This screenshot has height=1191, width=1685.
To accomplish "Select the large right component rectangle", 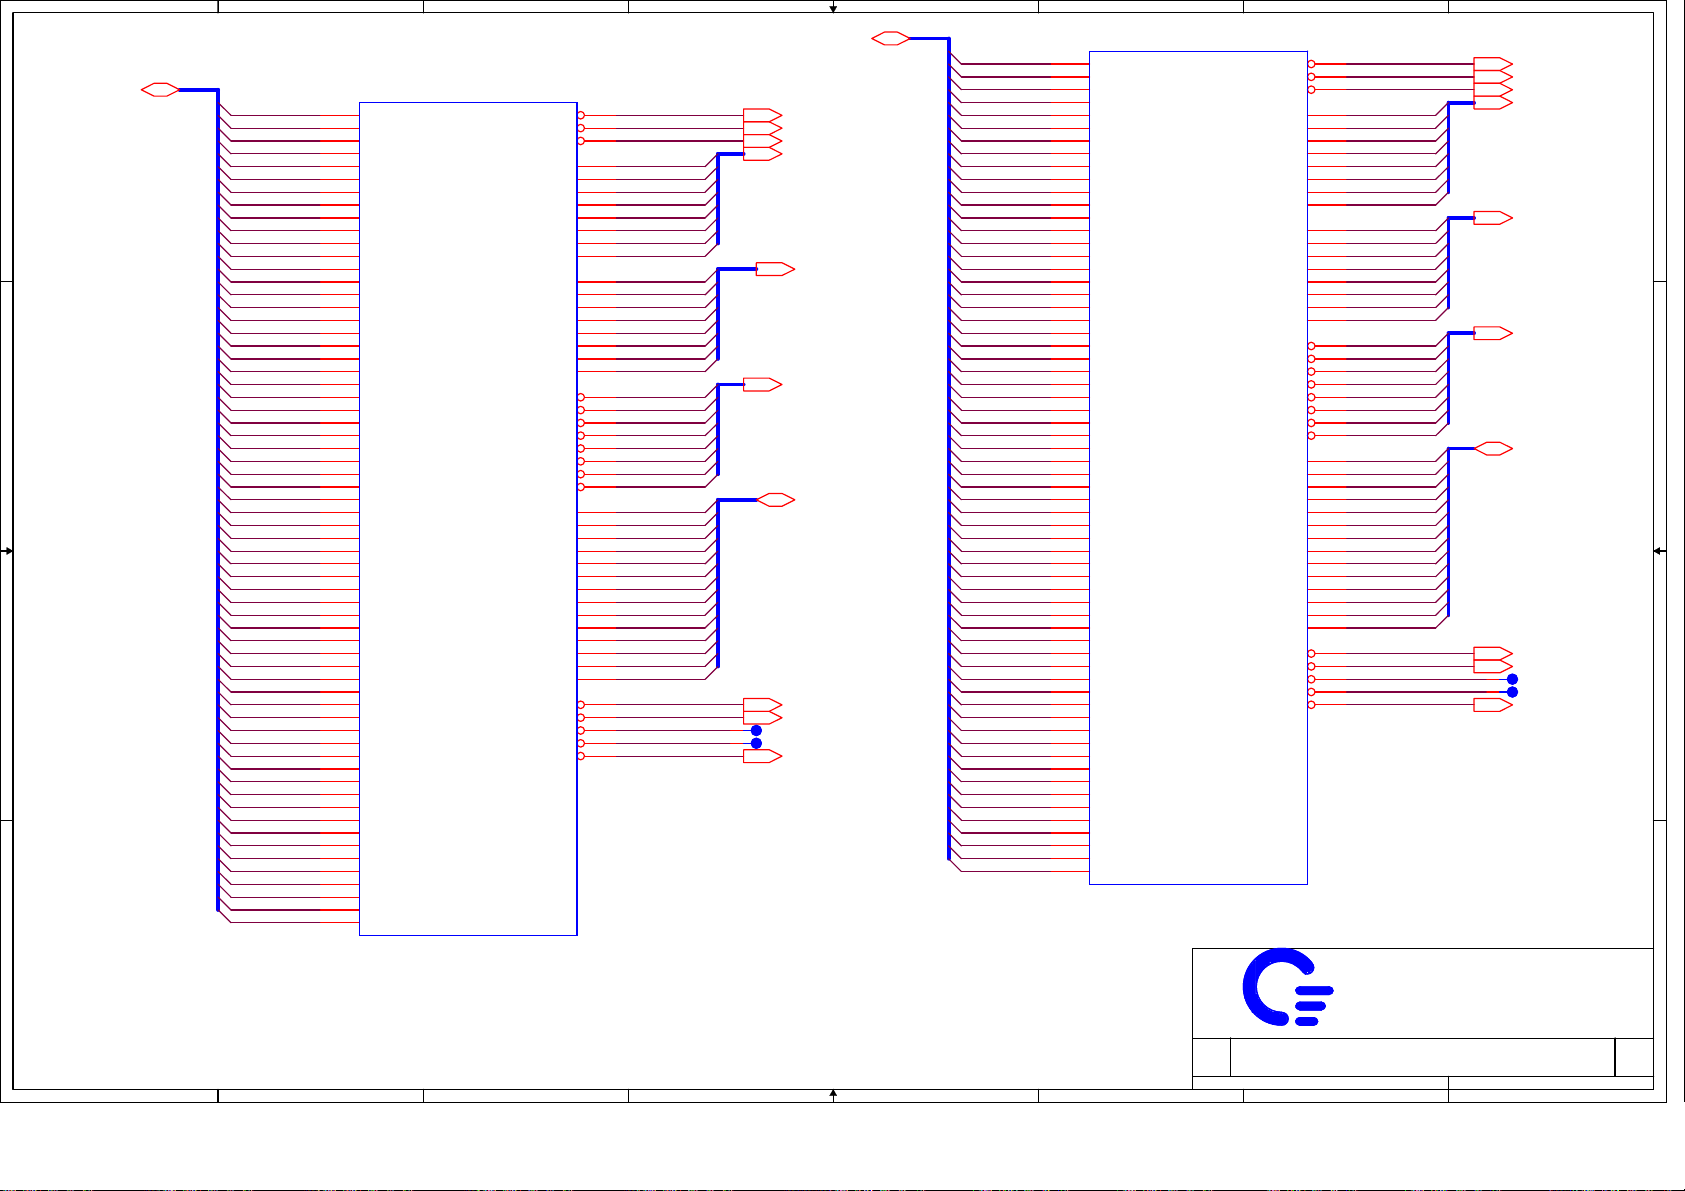I will (1198, 467).
